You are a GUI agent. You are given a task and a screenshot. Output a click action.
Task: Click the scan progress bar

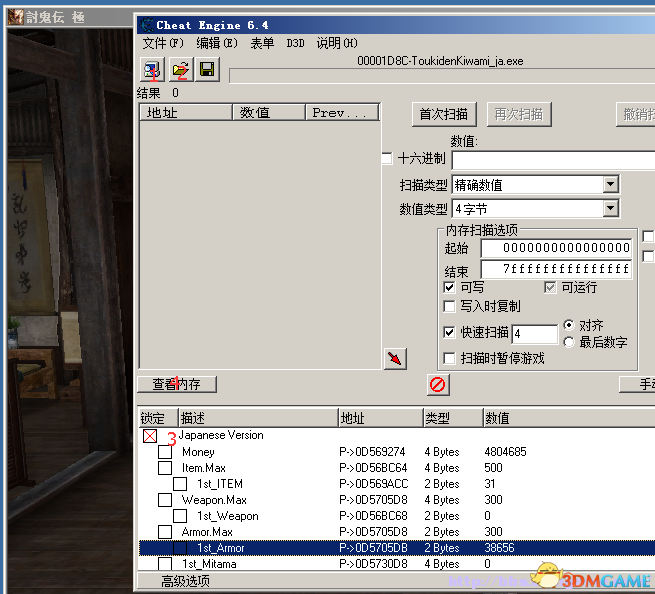442,76
